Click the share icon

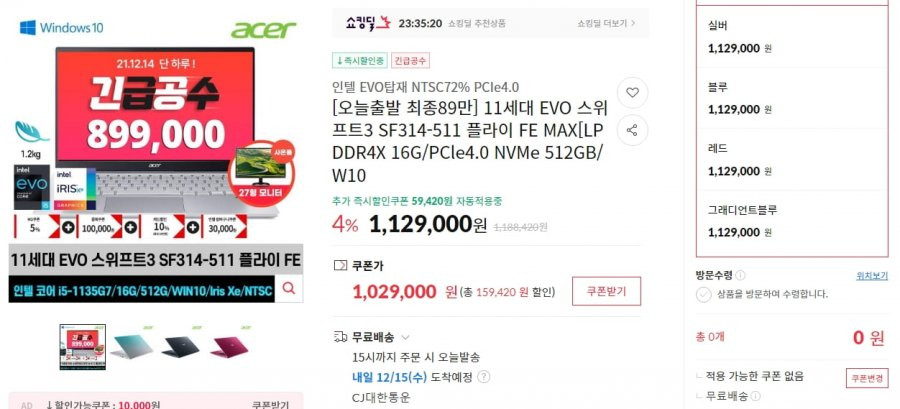point(632,130)
